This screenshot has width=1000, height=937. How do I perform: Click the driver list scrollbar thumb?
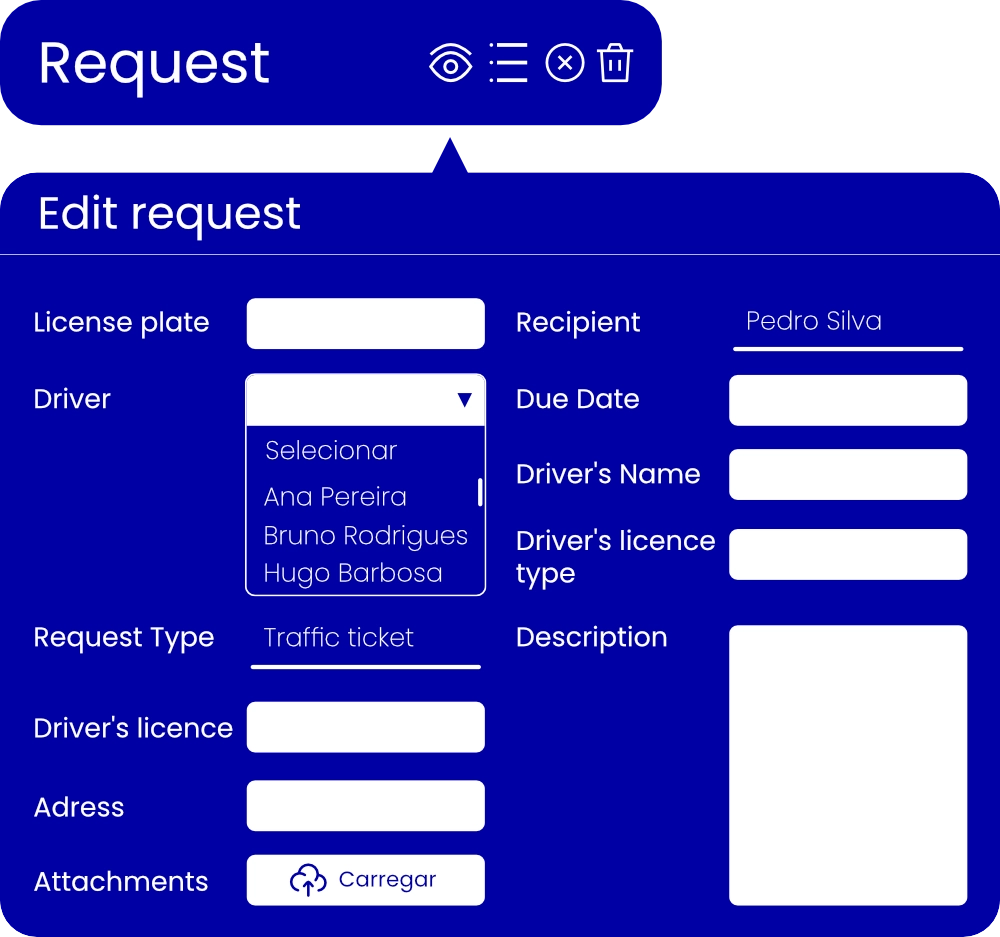480,492
